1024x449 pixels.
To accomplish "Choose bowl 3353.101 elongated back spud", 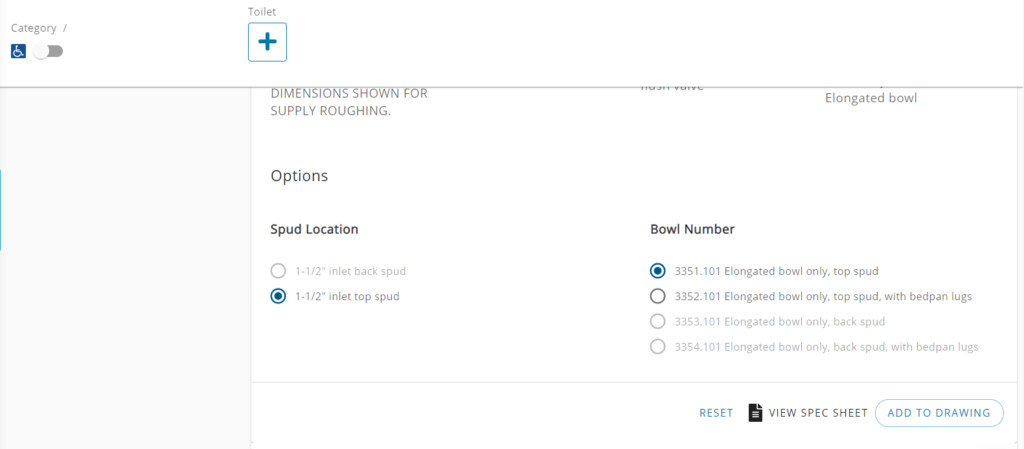I will coord(658,322).
